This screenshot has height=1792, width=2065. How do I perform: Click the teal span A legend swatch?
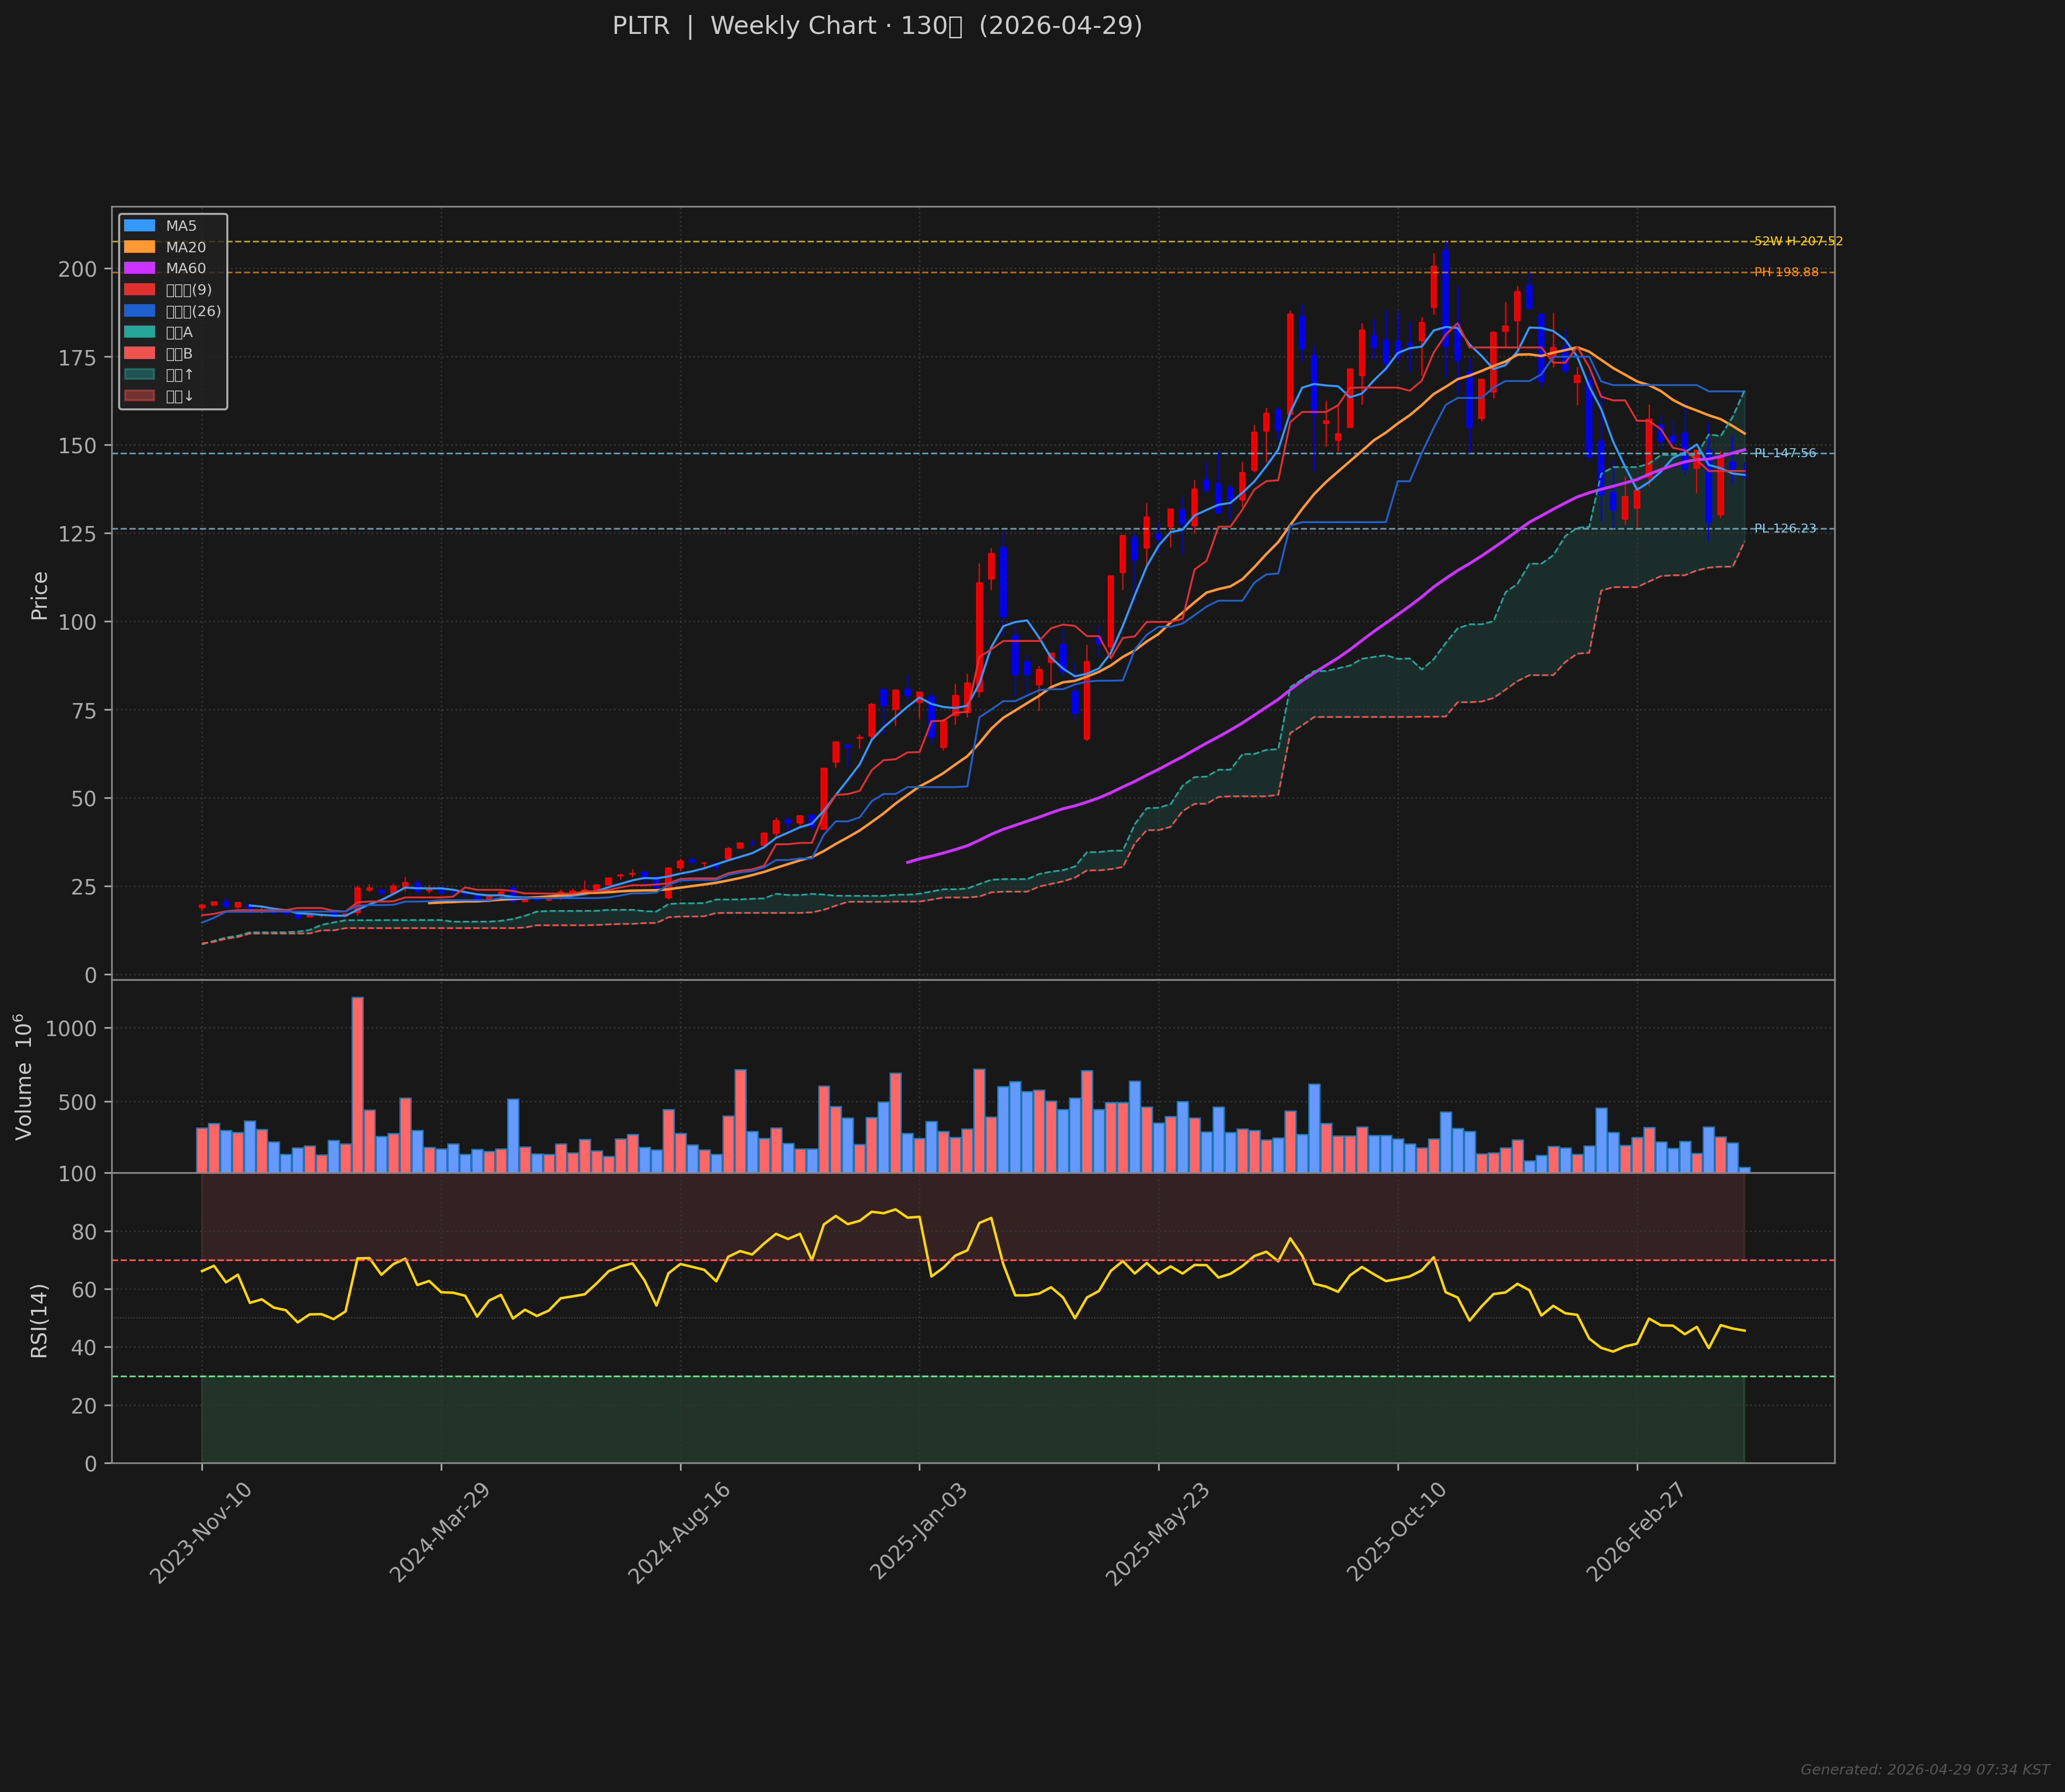point(140,332)
